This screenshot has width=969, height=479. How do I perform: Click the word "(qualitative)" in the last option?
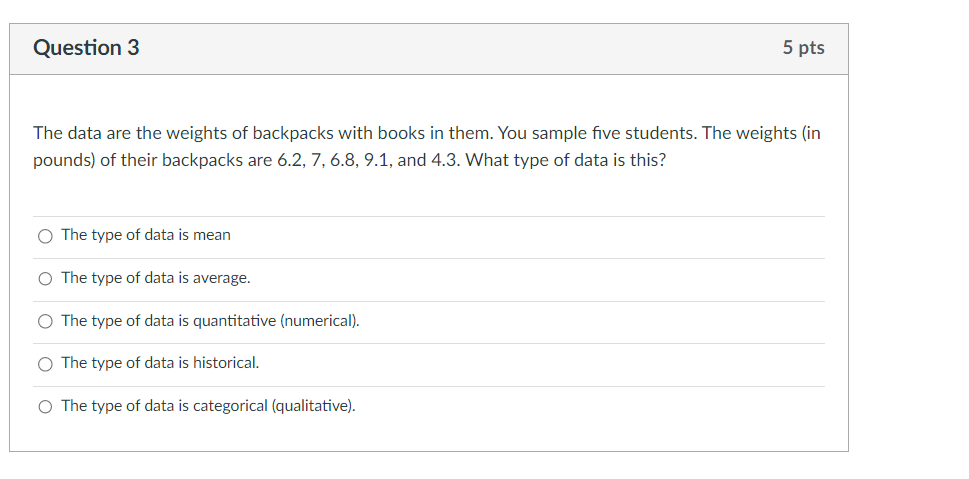(314, 406)
